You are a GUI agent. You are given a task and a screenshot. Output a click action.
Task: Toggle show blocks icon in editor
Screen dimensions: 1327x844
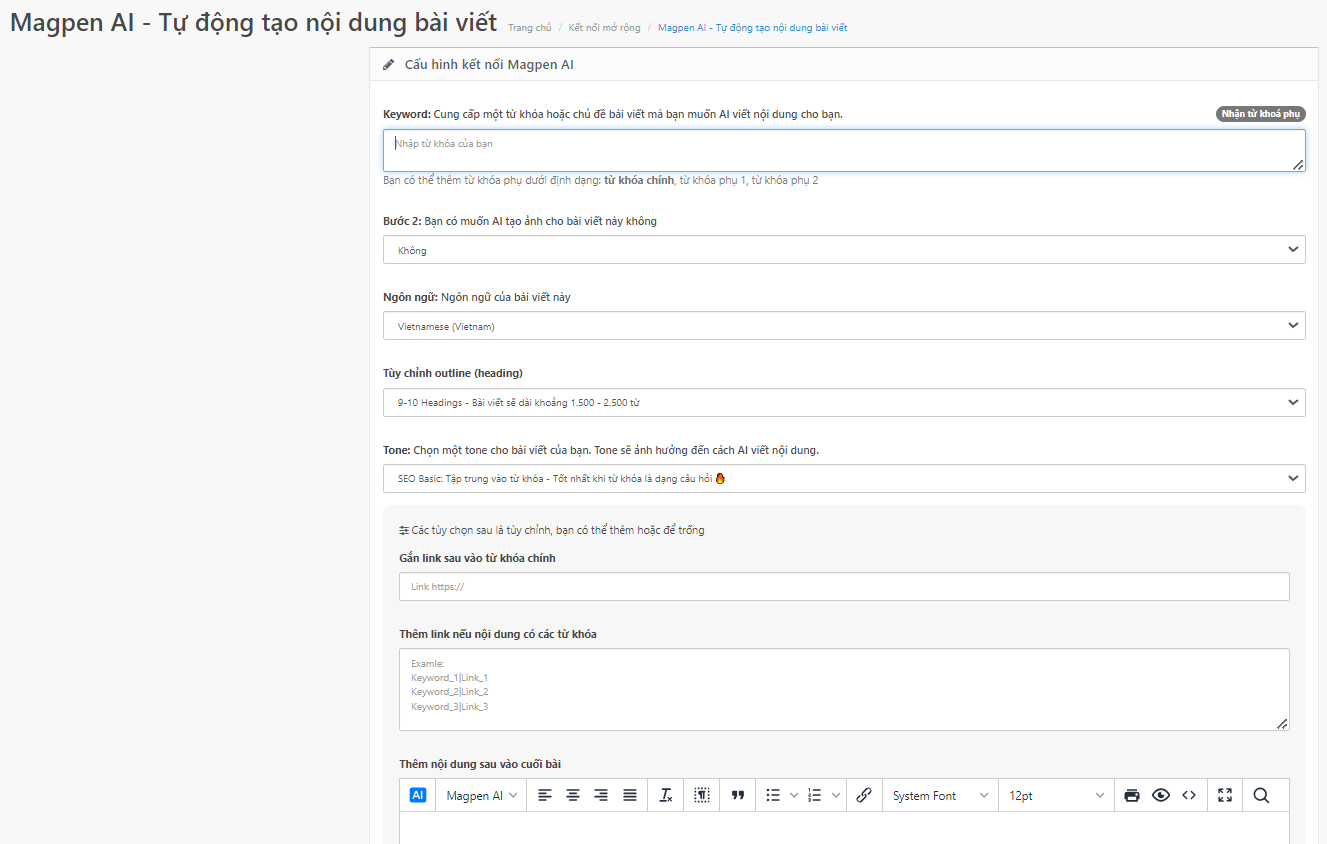[703, 795]
